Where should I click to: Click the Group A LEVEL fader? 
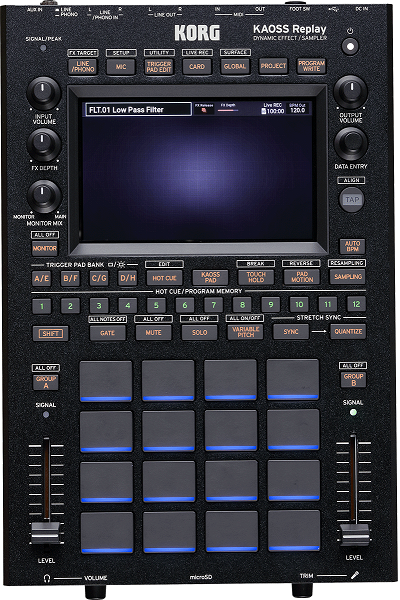point(46,533)
